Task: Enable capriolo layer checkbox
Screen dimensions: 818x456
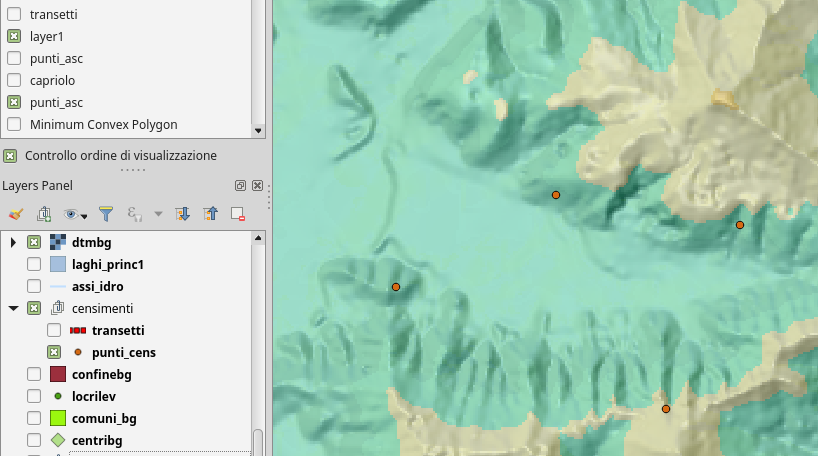Action: tap(14, 80)
